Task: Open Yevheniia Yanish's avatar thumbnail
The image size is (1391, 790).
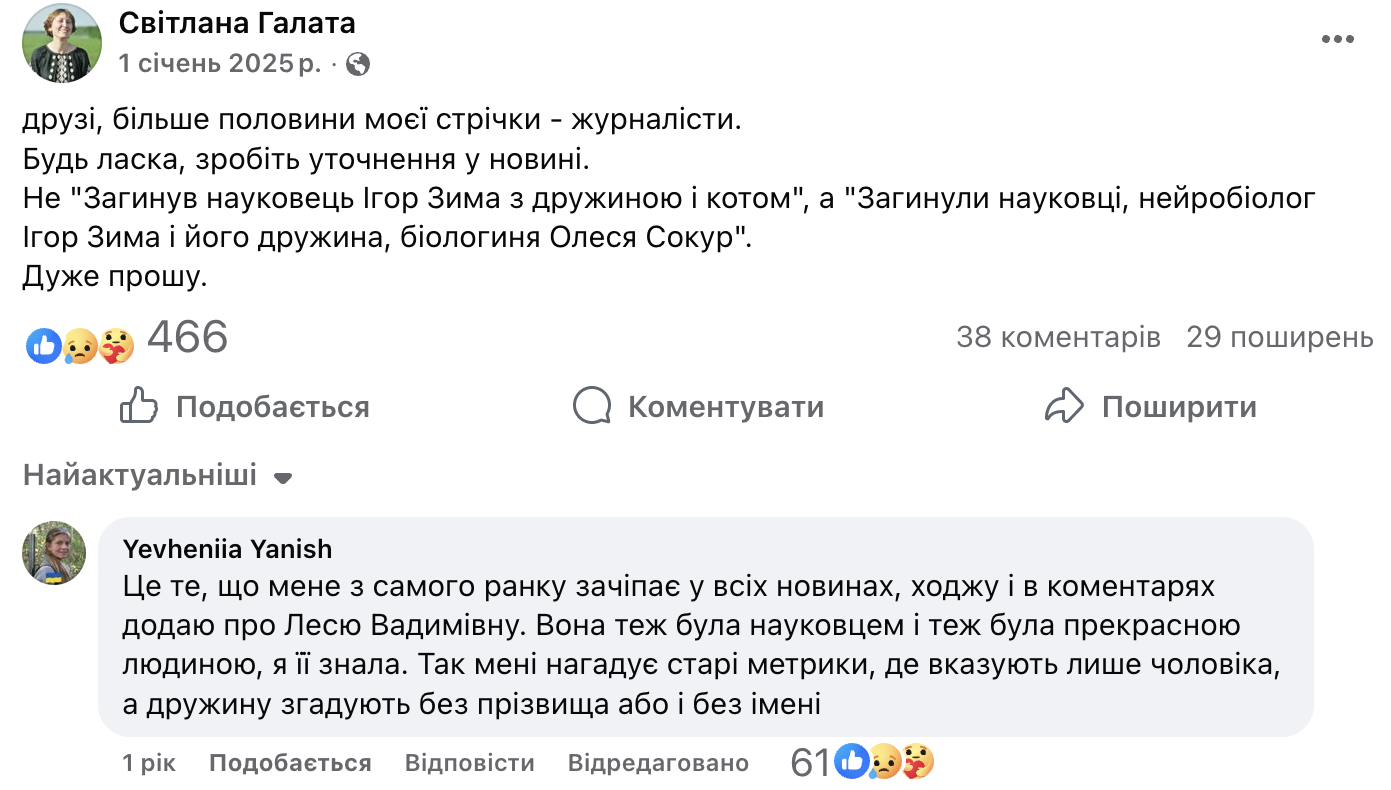Action: [x=54, y=550]
